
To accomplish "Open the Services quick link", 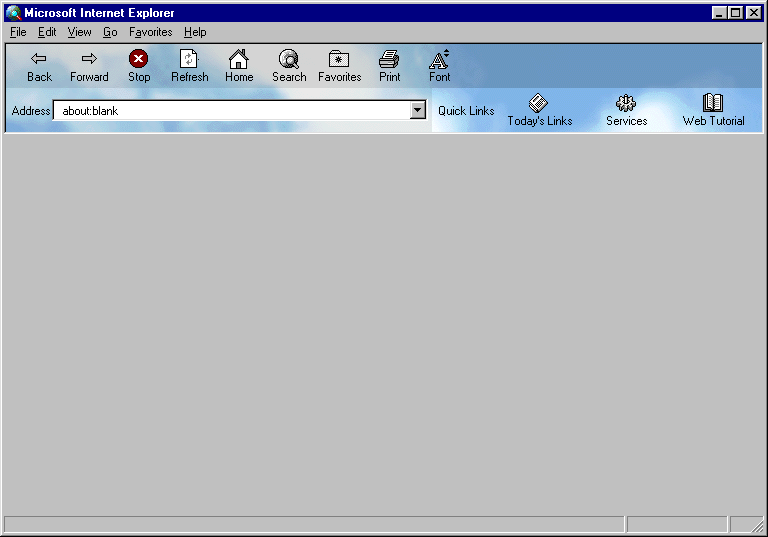I will tap(626, 110).
